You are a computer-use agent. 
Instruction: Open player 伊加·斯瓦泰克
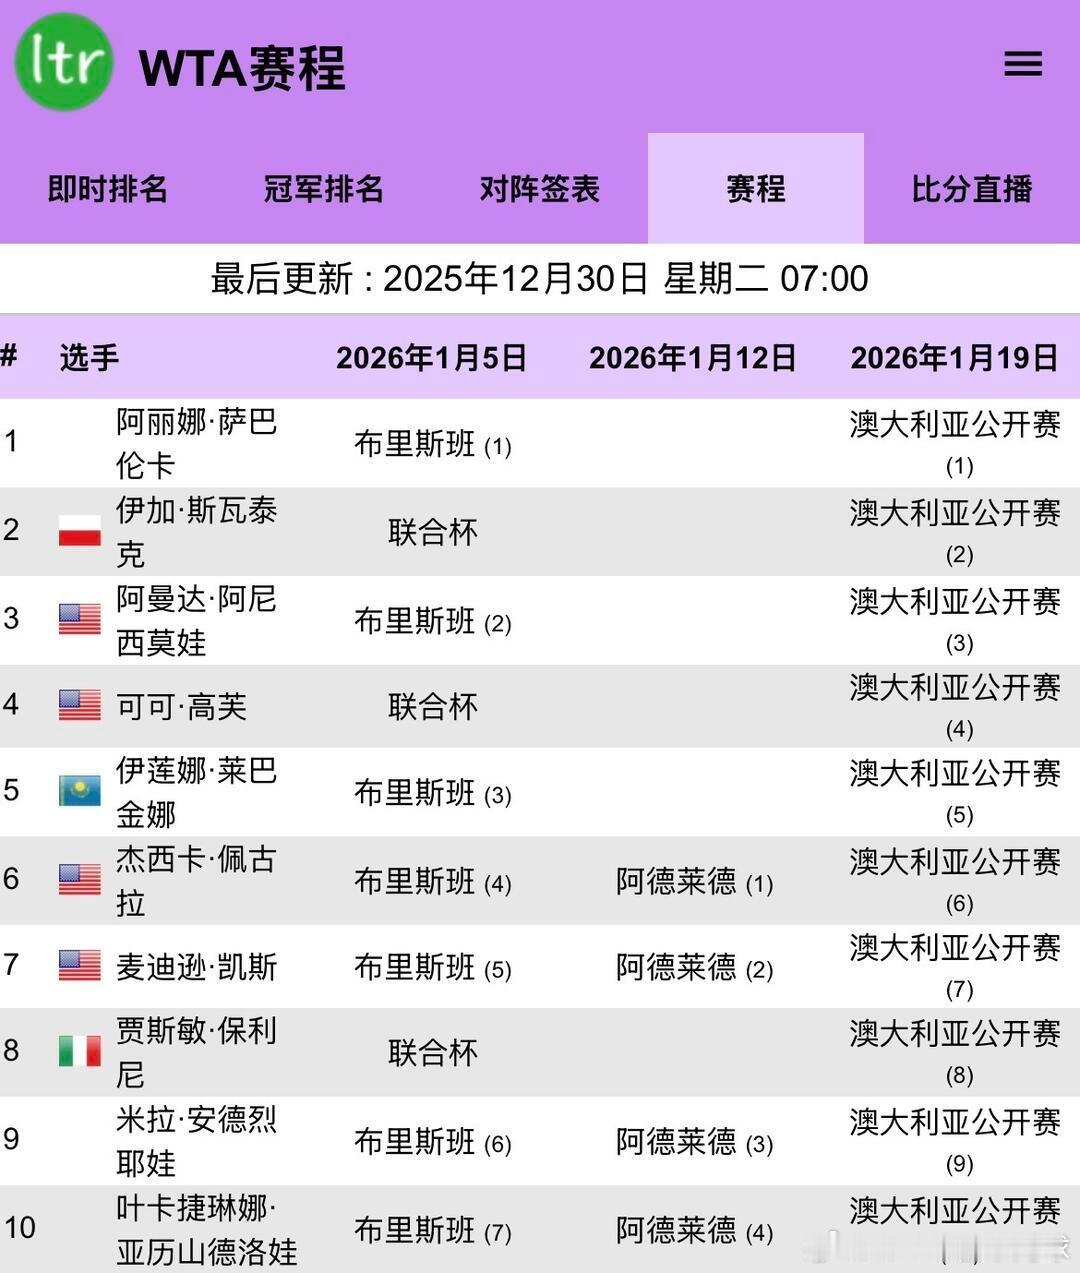pyautogui.click(x=197, y=532)
